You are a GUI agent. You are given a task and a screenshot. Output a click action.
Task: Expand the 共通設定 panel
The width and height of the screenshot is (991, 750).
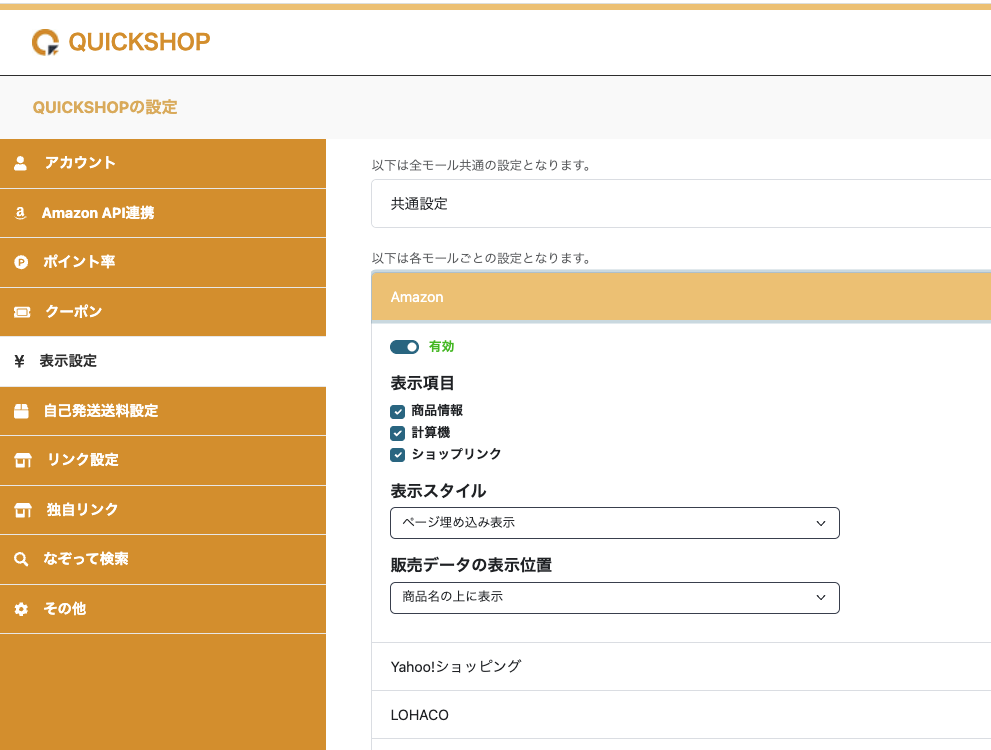tap(680, 204)
